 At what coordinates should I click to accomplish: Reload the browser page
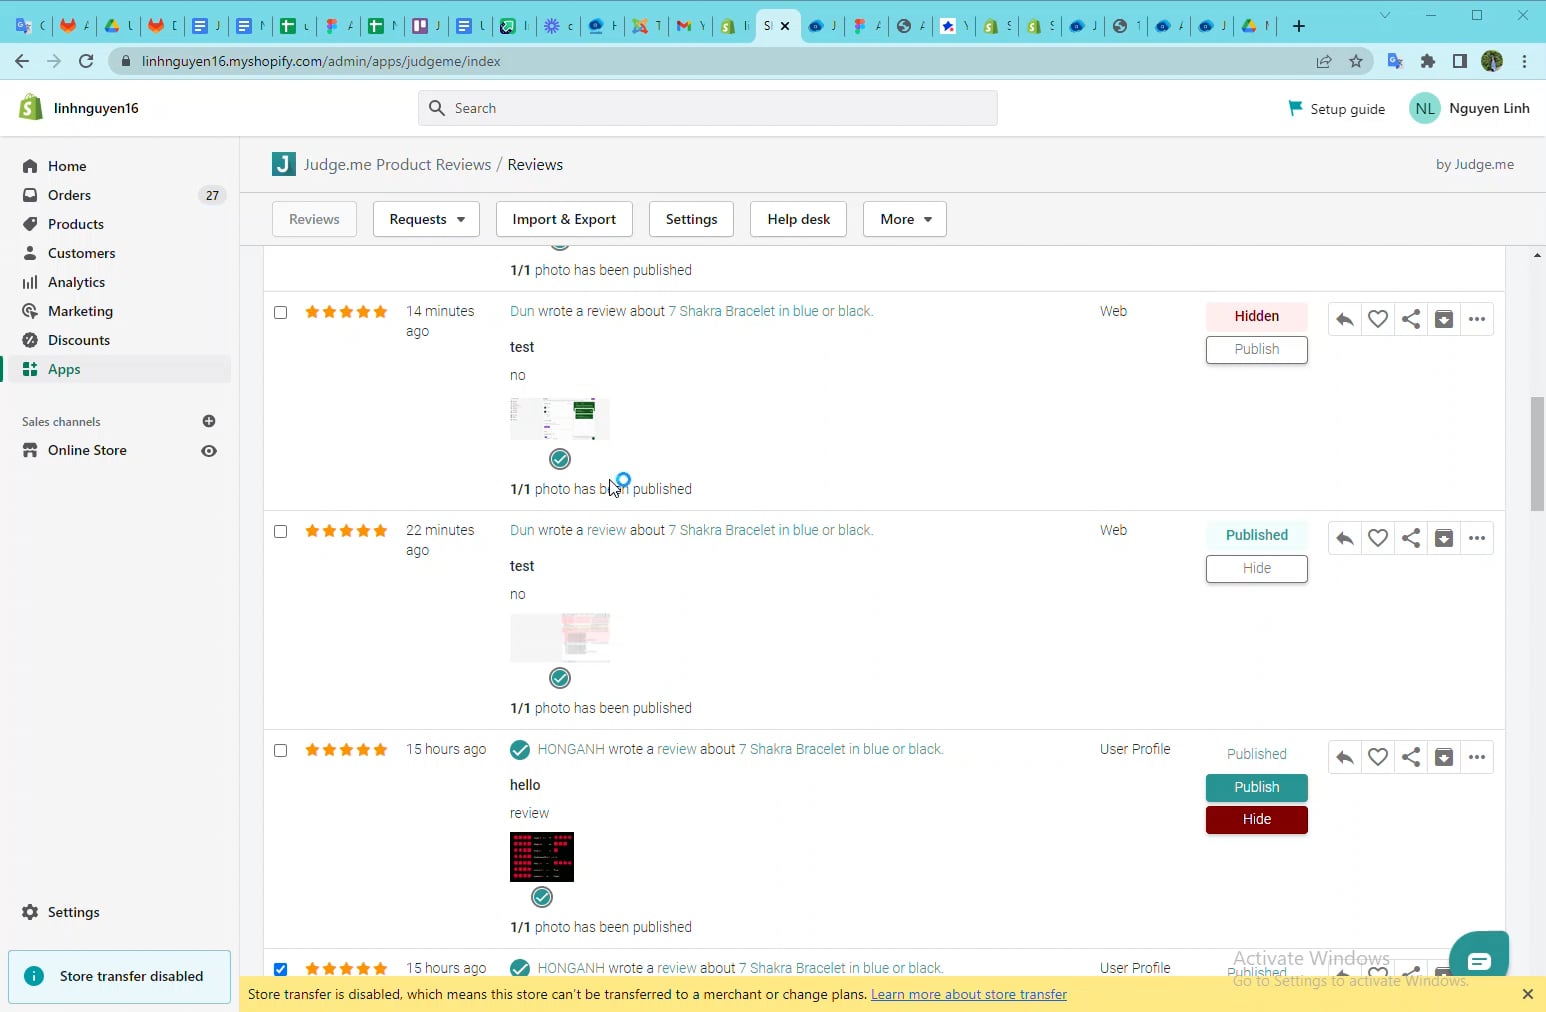[86, 61]
